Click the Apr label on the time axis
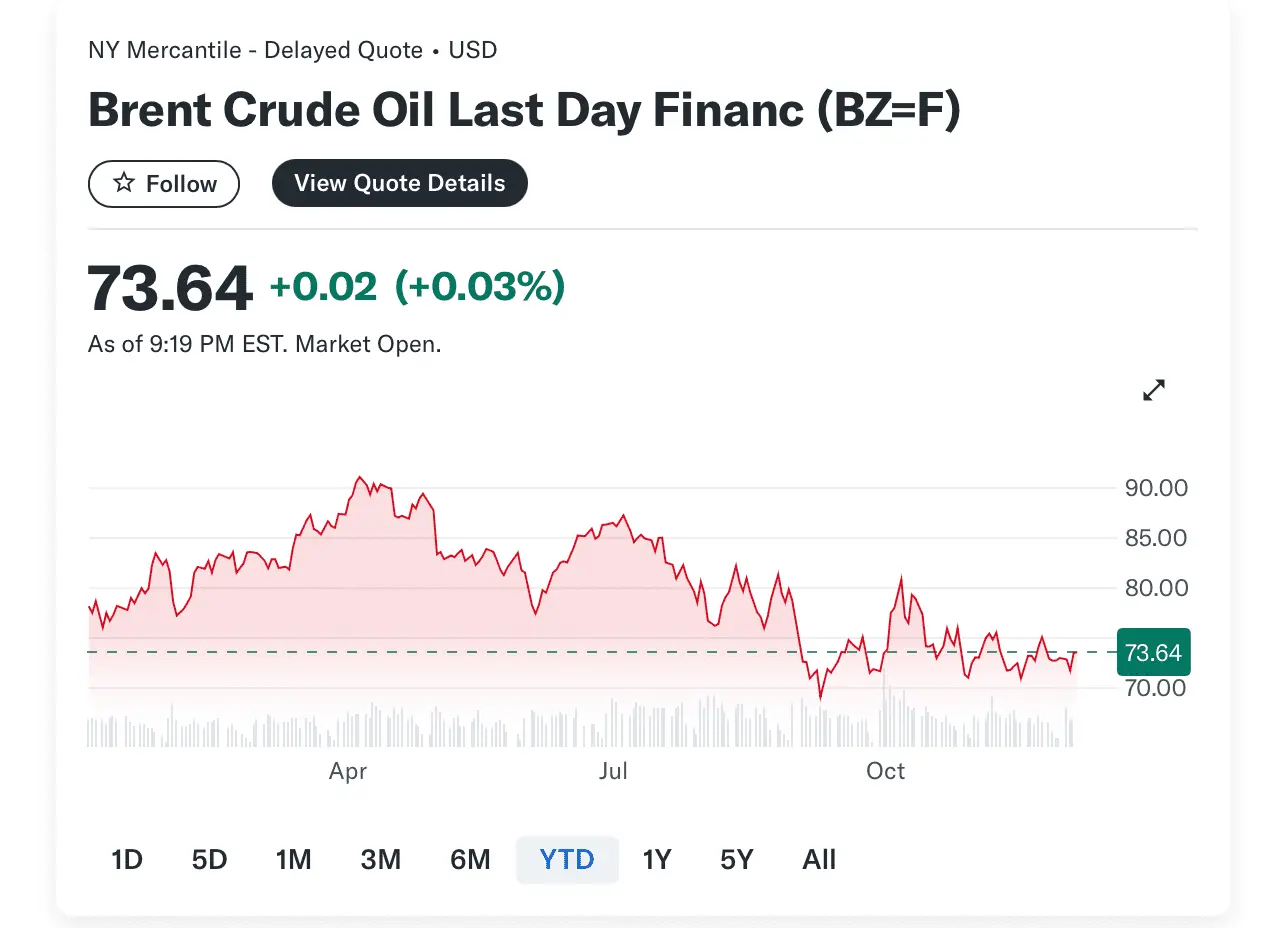The width and height of the screenshot is (1270, 928). click(348, 771)
